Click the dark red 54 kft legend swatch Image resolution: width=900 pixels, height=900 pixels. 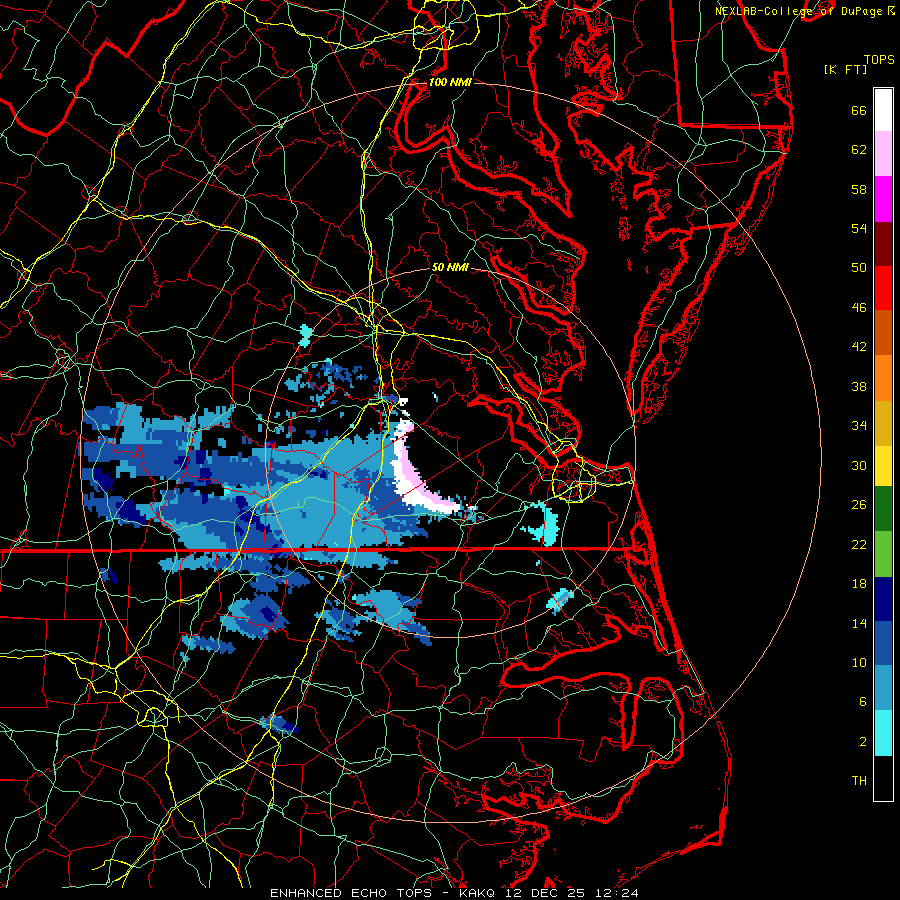pos(883,244)
